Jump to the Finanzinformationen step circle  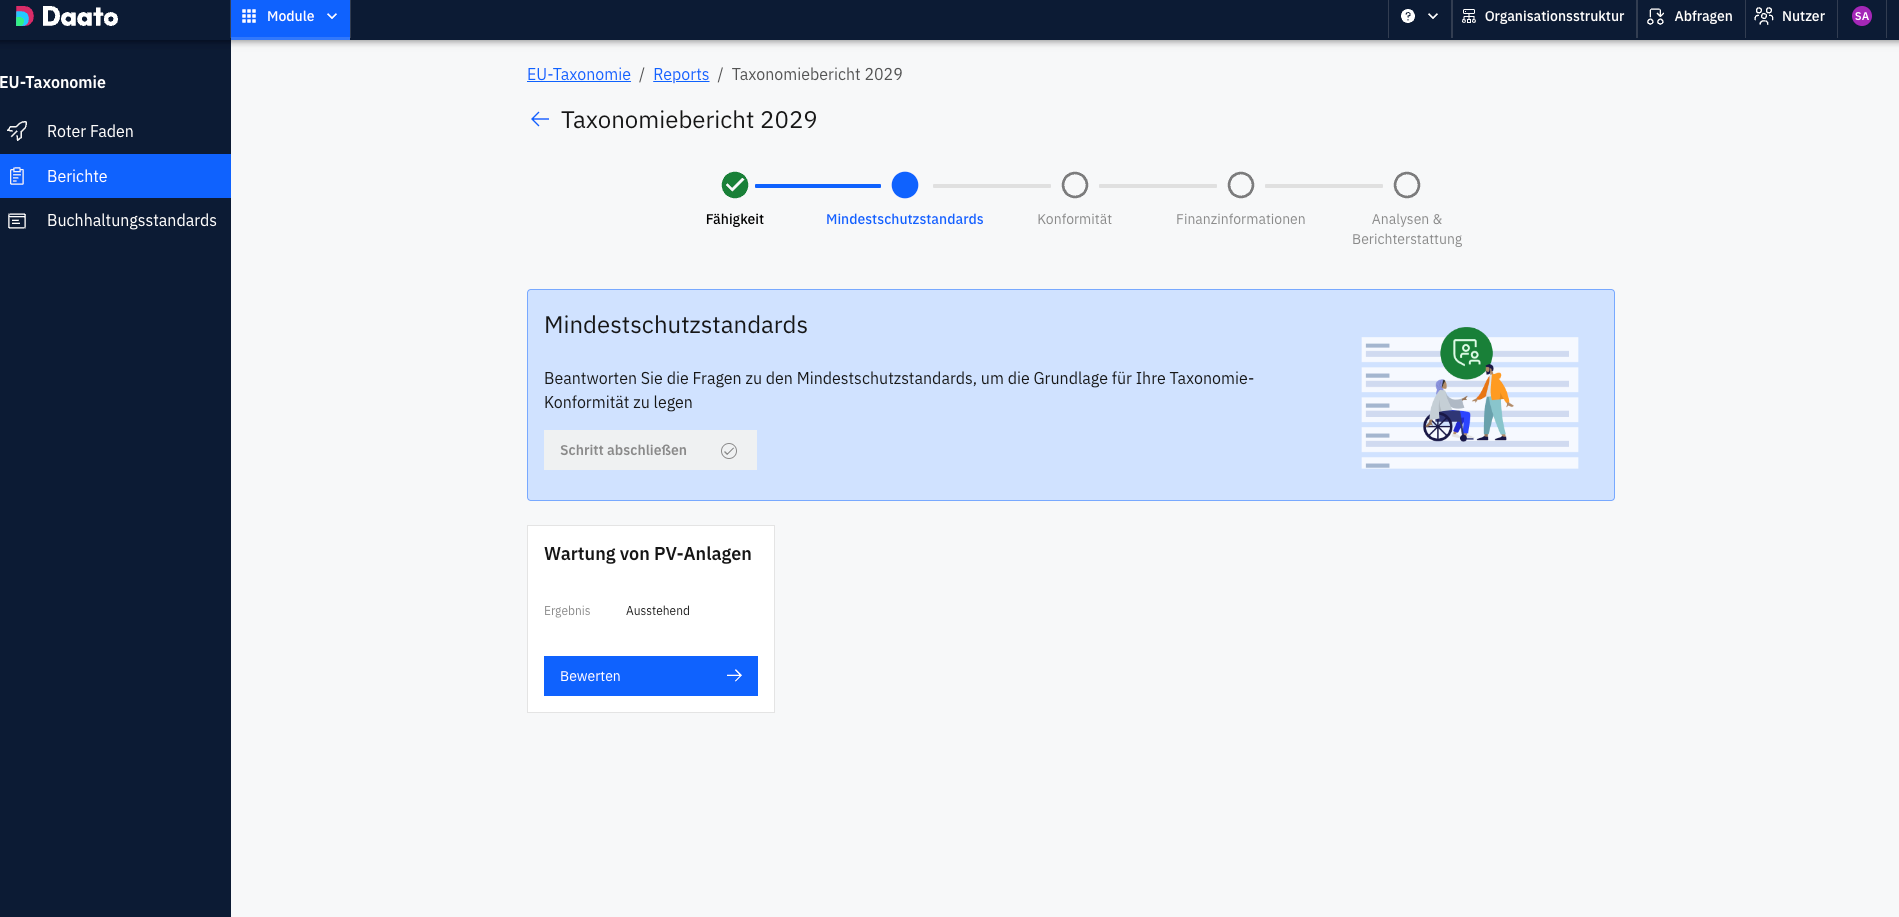pyautogui.click(x=1241, y=185)
